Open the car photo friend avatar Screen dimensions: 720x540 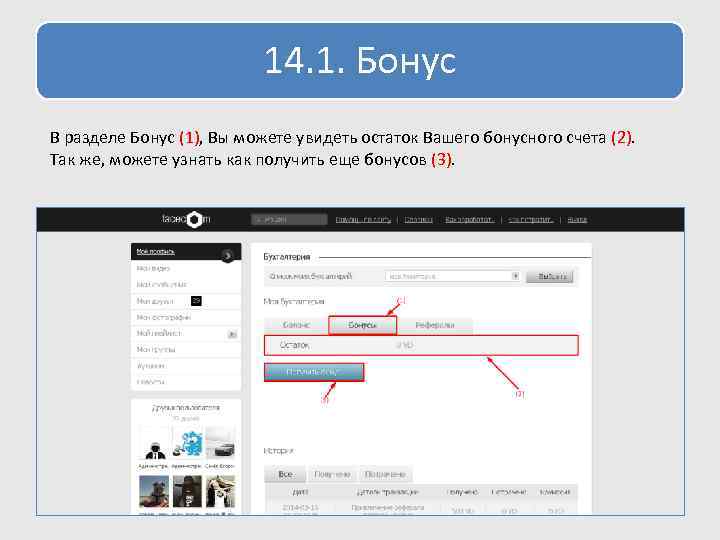click(220, 444)
